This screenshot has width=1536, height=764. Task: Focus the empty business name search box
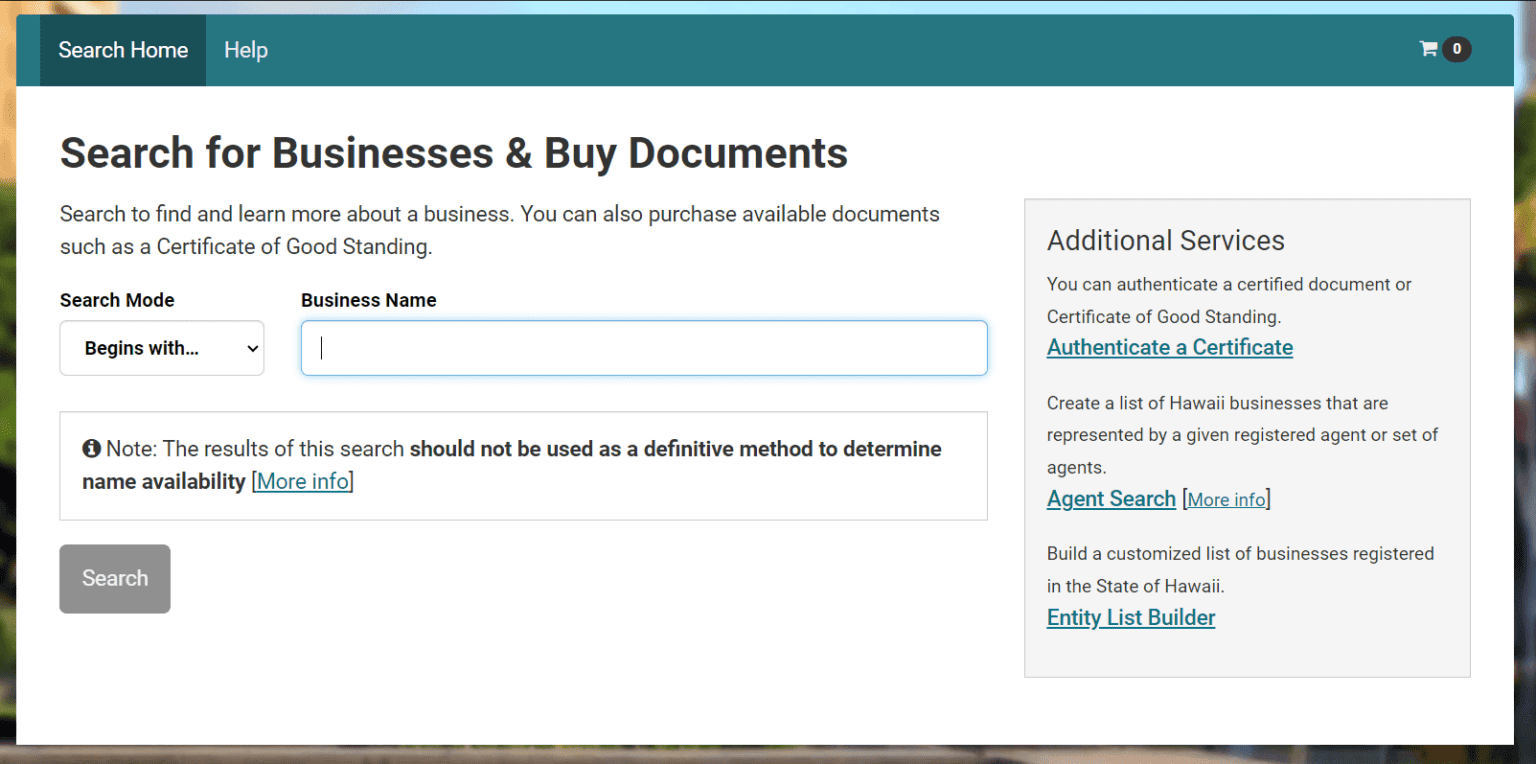click(x=643, y=348)
